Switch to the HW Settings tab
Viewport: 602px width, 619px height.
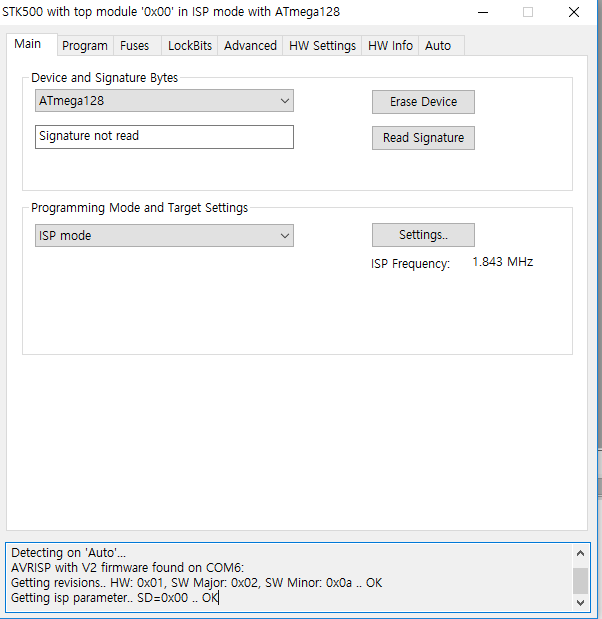[322, 46]
